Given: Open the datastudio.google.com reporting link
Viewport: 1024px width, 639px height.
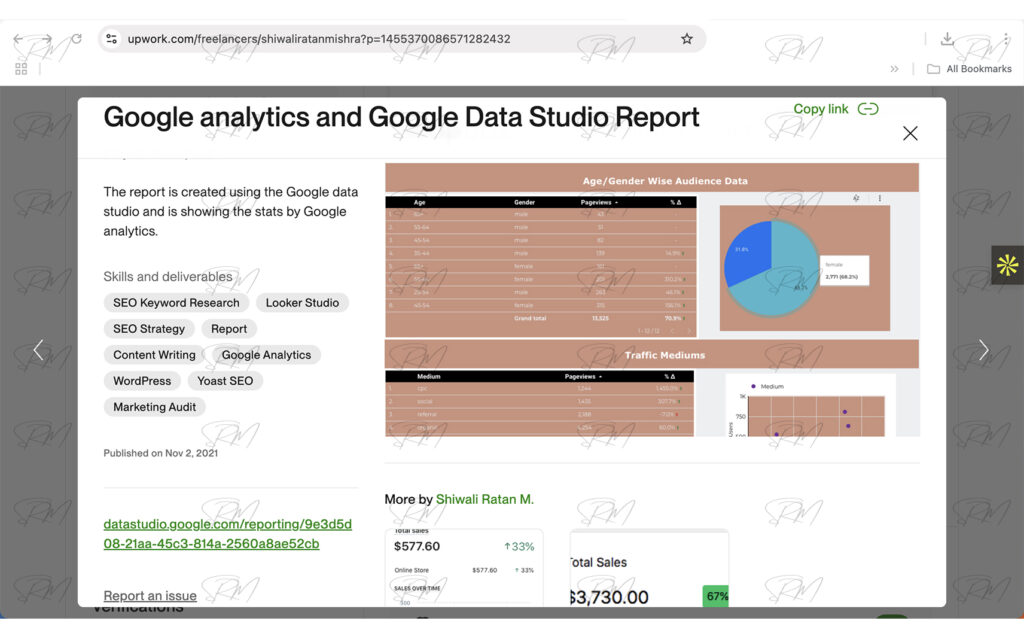Looking at the screenshot, I should 227,534.
